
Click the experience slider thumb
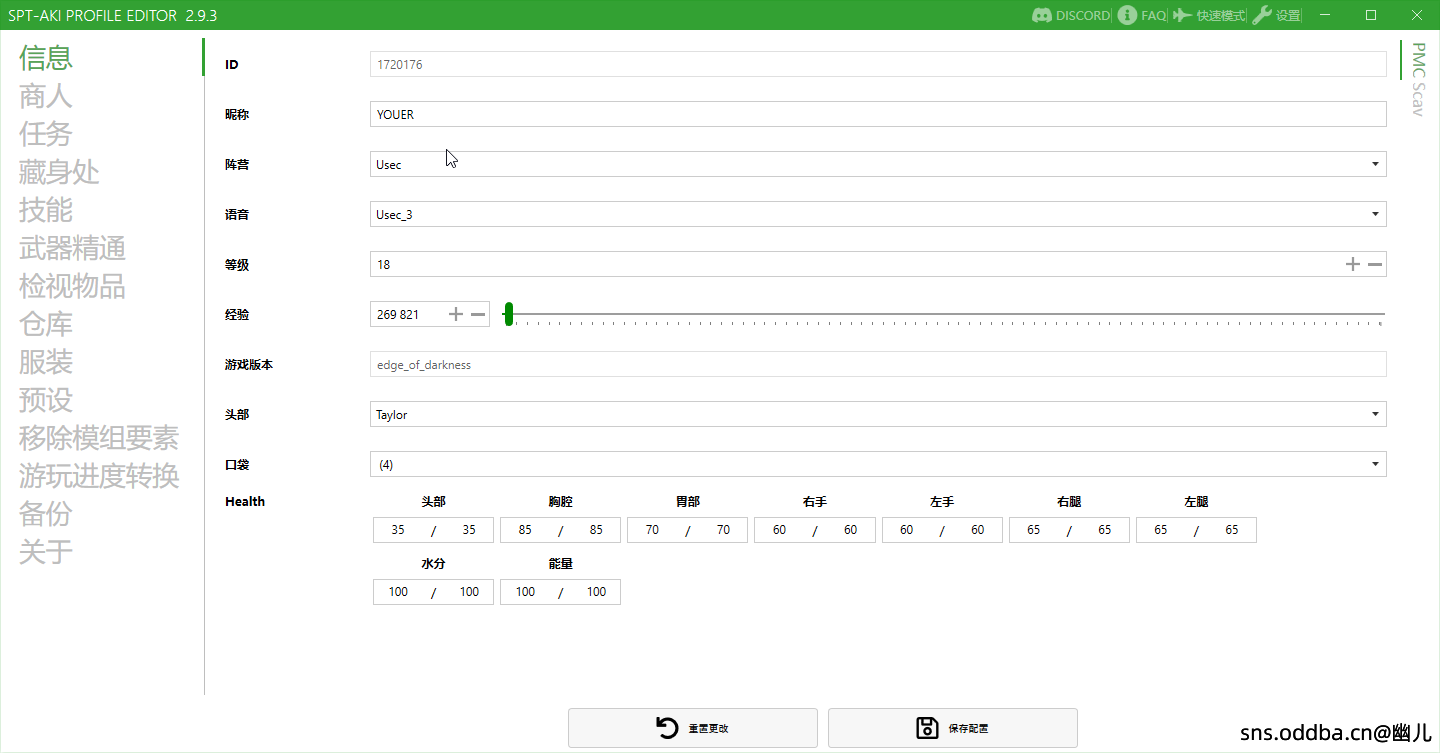coord(509,314)
